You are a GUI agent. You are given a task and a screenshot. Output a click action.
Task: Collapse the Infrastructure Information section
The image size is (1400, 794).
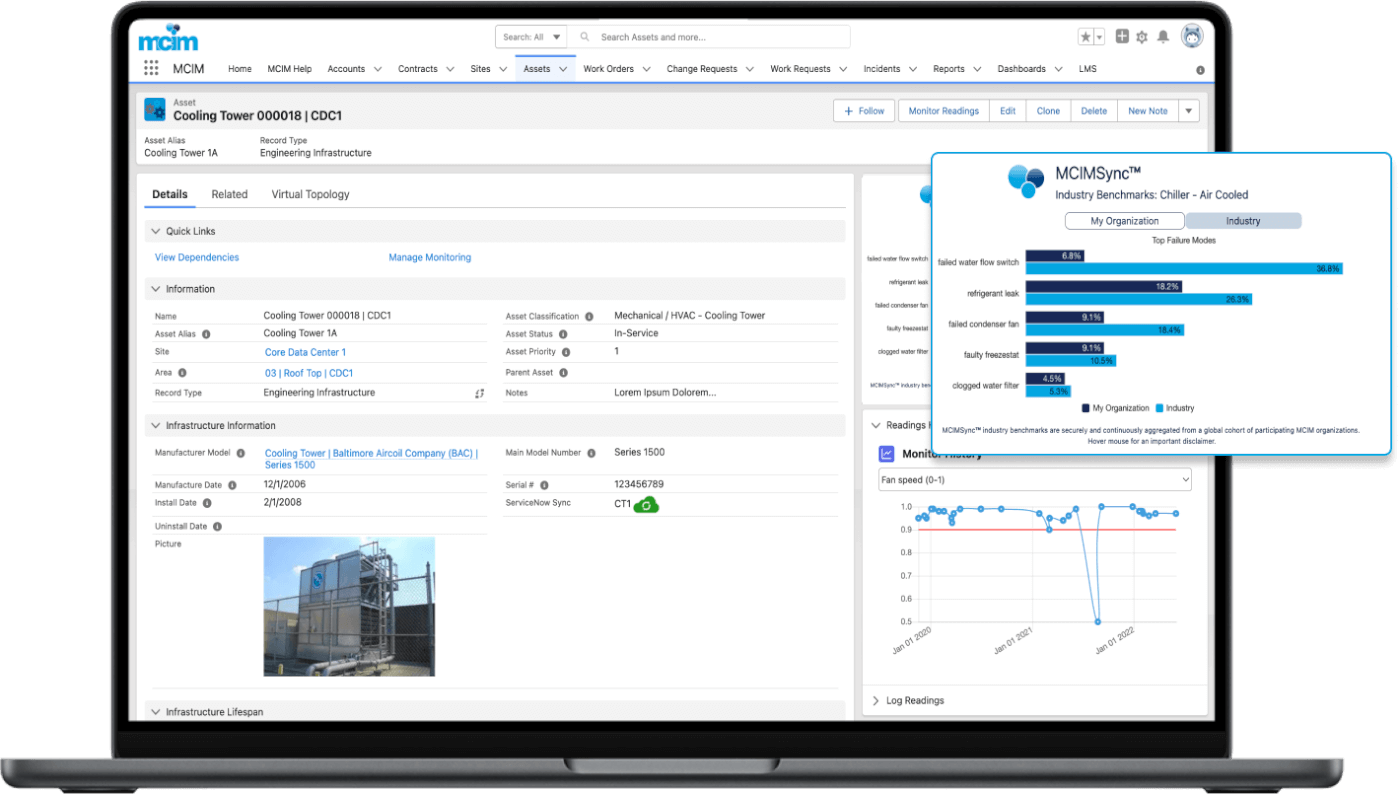point(156,426)
